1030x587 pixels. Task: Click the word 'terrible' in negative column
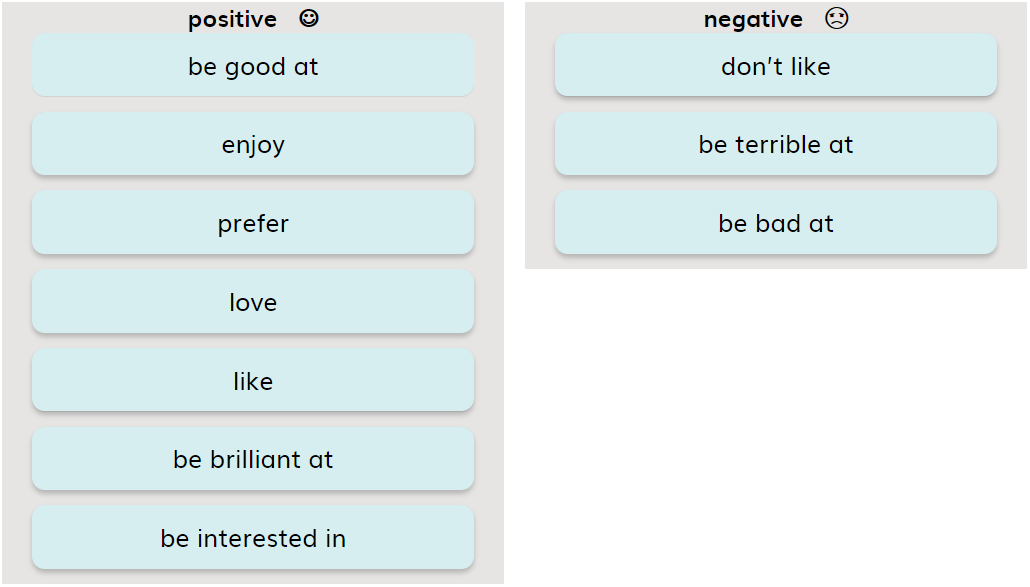tap(778, 144)
